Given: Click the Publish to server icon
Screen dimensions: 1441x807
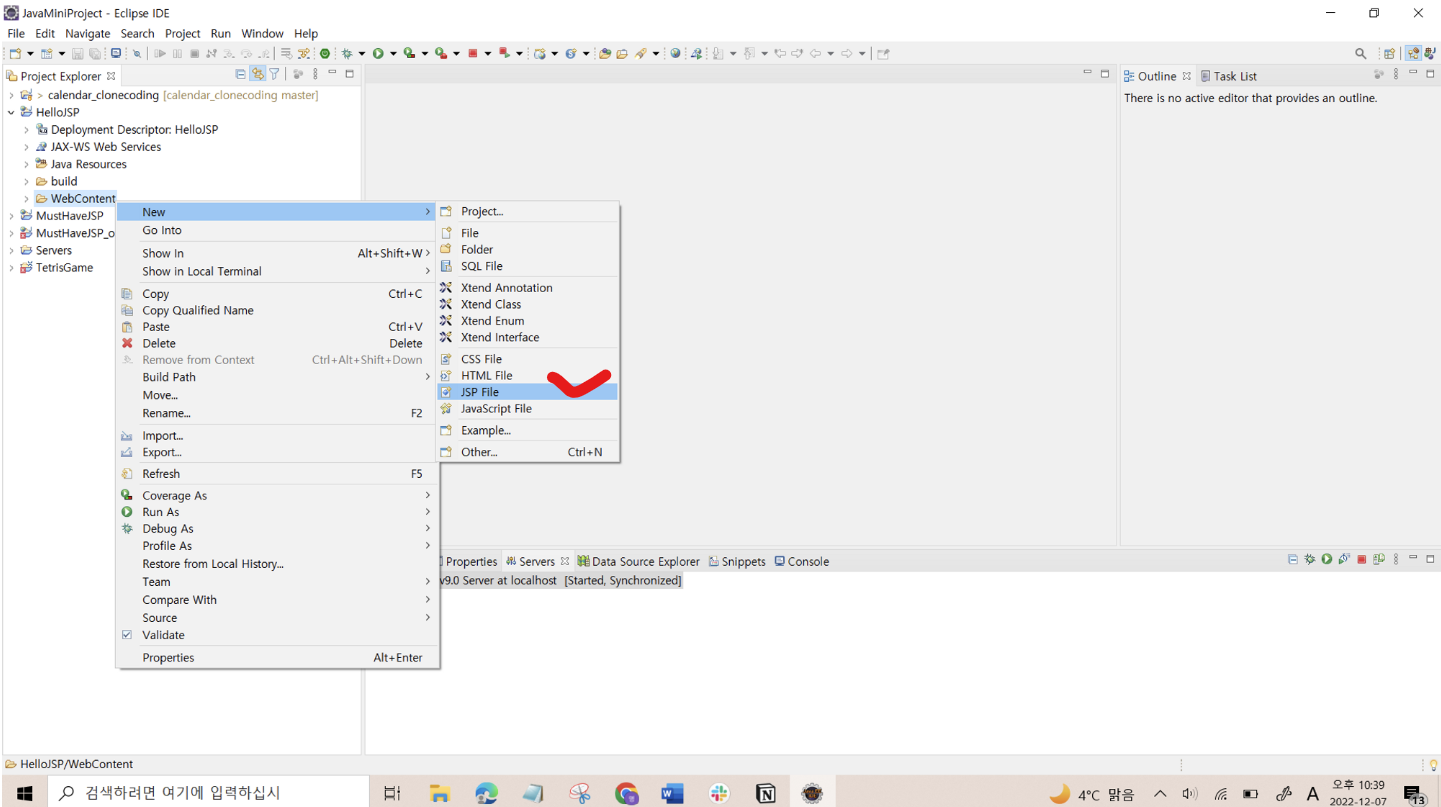Looking at the screenshot, I should (1378, 559).
